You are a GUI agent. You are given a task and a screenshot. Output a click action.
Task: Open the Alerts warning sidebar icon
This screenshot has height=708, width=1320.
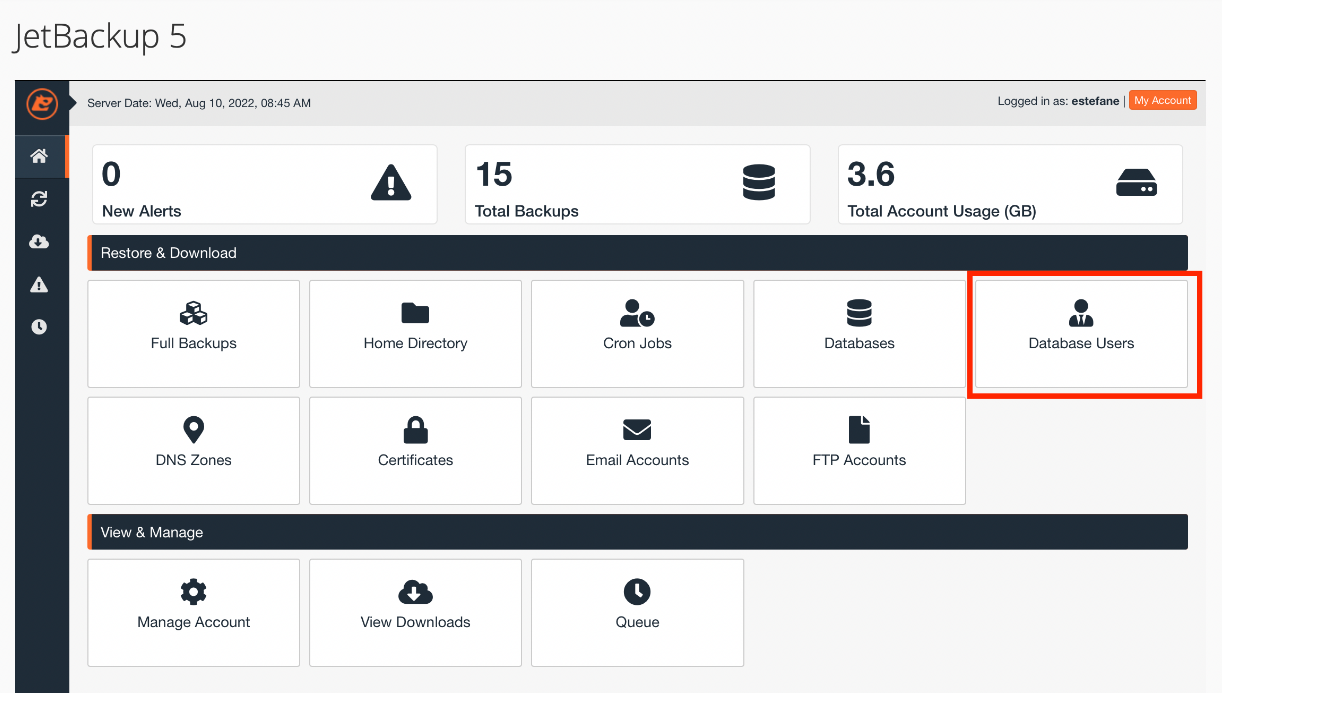[39, 285]
